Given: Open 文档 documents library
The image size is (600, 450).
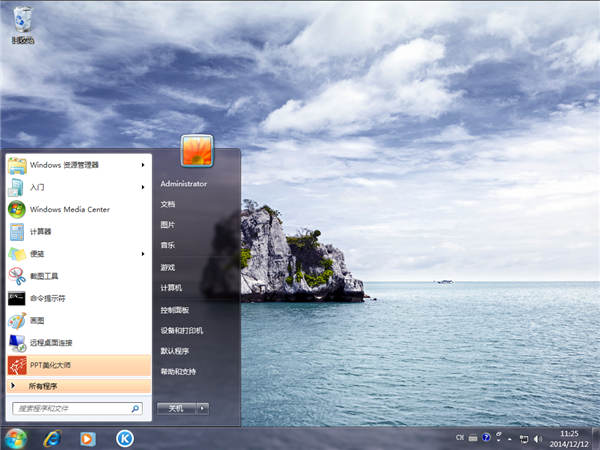Looking at the screenshot, I should coord(168,204).
